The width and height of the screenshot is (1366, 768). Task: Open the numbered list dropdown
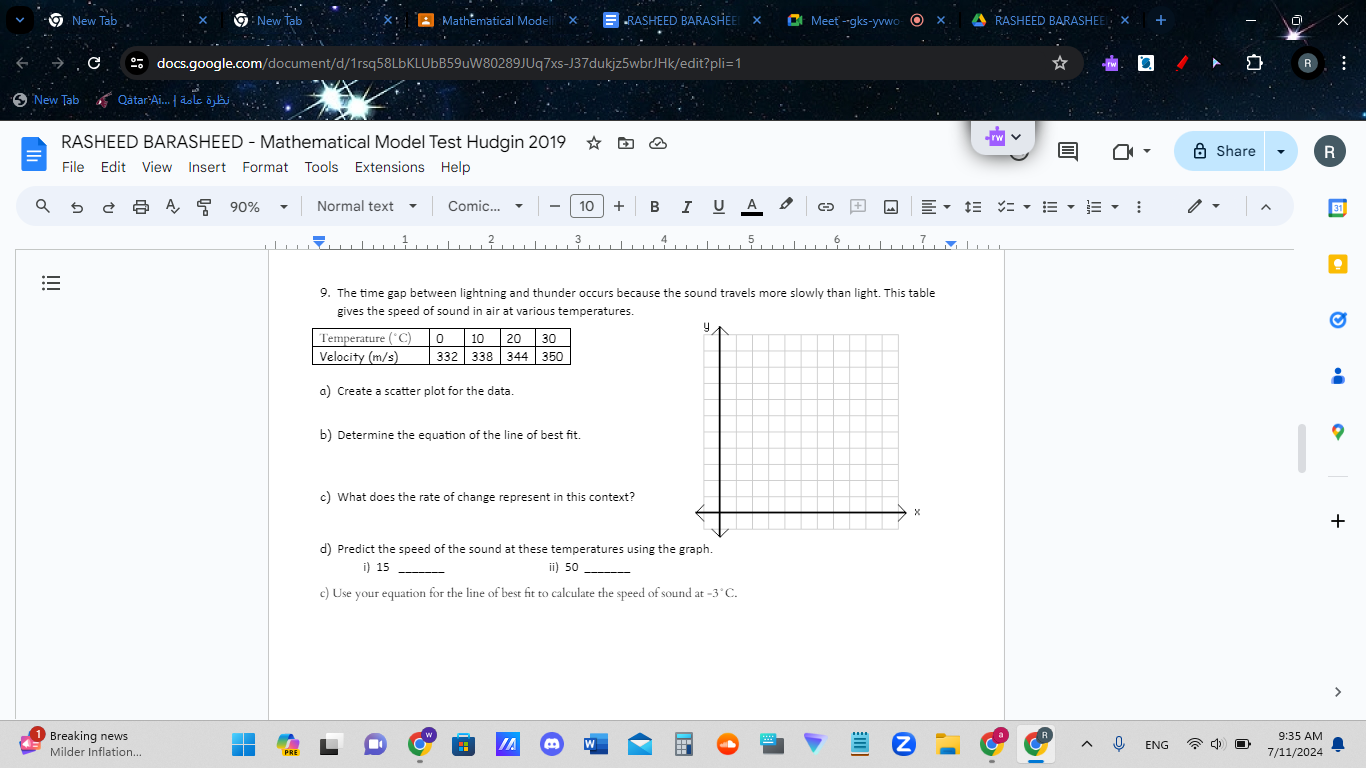click(x=1100, y=206)
